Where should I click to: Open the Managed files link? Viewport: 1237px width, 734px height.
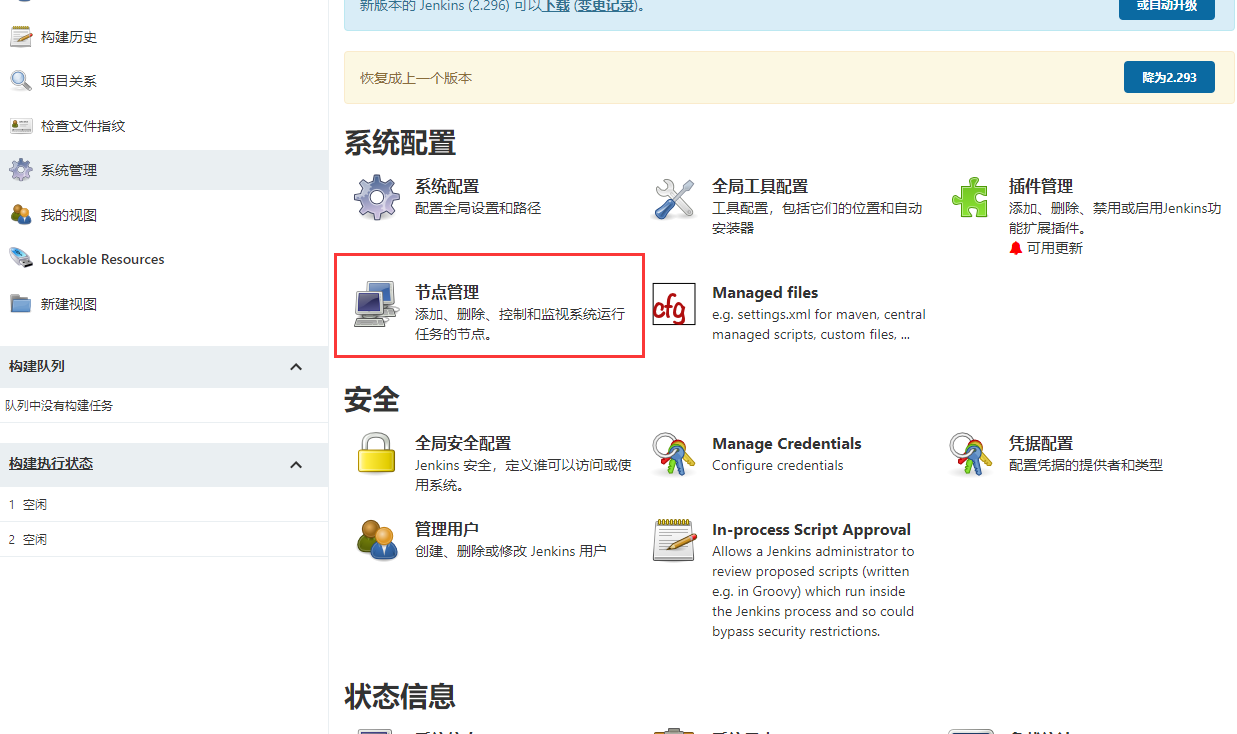(x=765, y=292)
